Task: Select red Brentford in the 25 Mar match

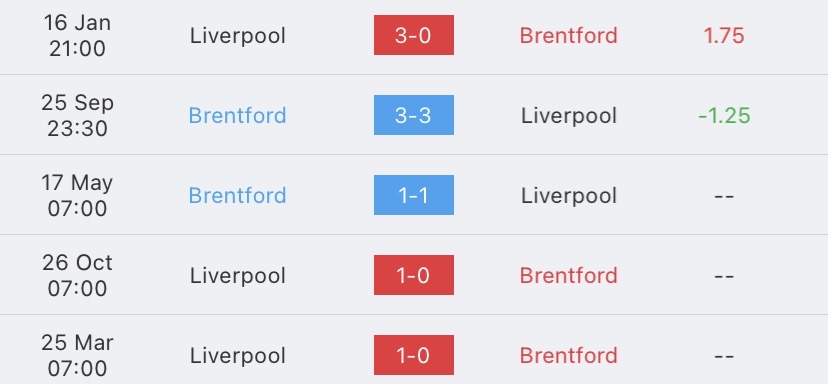Action: 568,355
